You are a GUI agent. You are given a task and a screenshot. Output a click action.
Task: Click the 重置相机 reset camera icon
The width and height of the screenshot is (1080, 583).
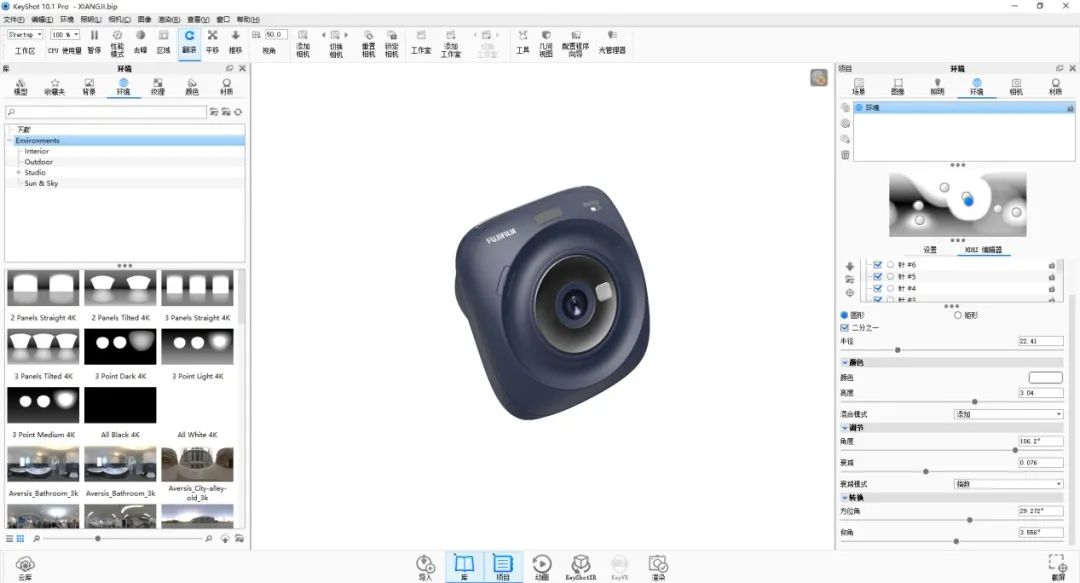(368, 36)
